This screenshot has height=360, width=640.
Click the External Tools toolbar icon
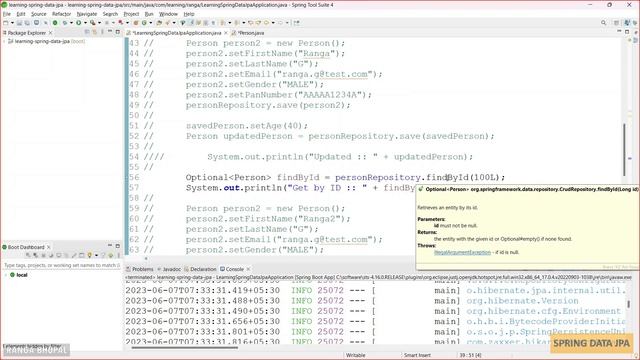pyautogui.click(x=93, y=23)
